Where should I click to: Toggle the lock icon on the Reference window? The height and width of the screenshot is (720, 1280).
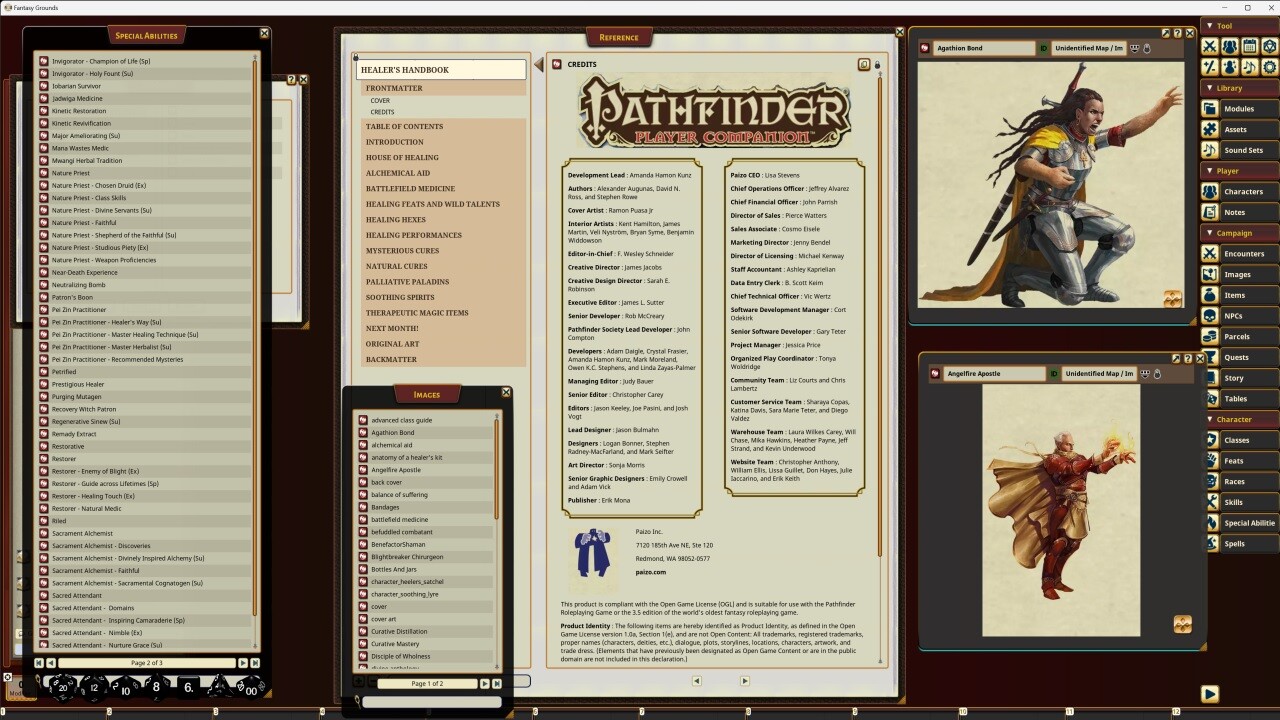877,64
